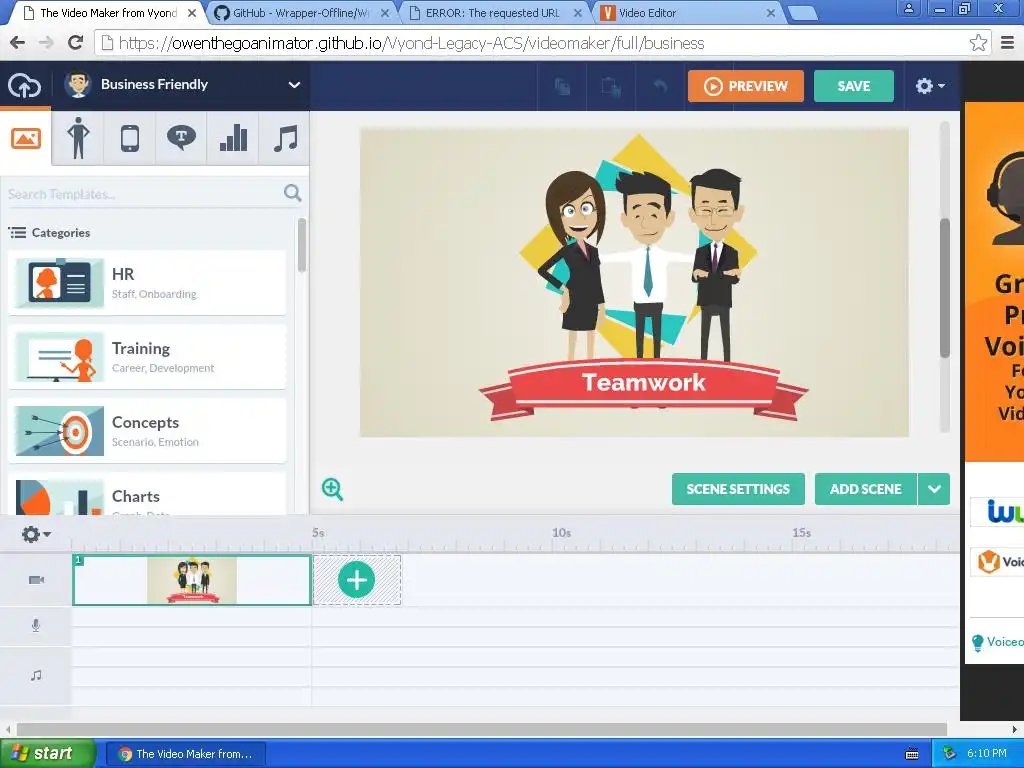Open the Text speech bubble tab
Viewport: 1024px width, 768px height.
pyautogui.click(x=181, y=138)
